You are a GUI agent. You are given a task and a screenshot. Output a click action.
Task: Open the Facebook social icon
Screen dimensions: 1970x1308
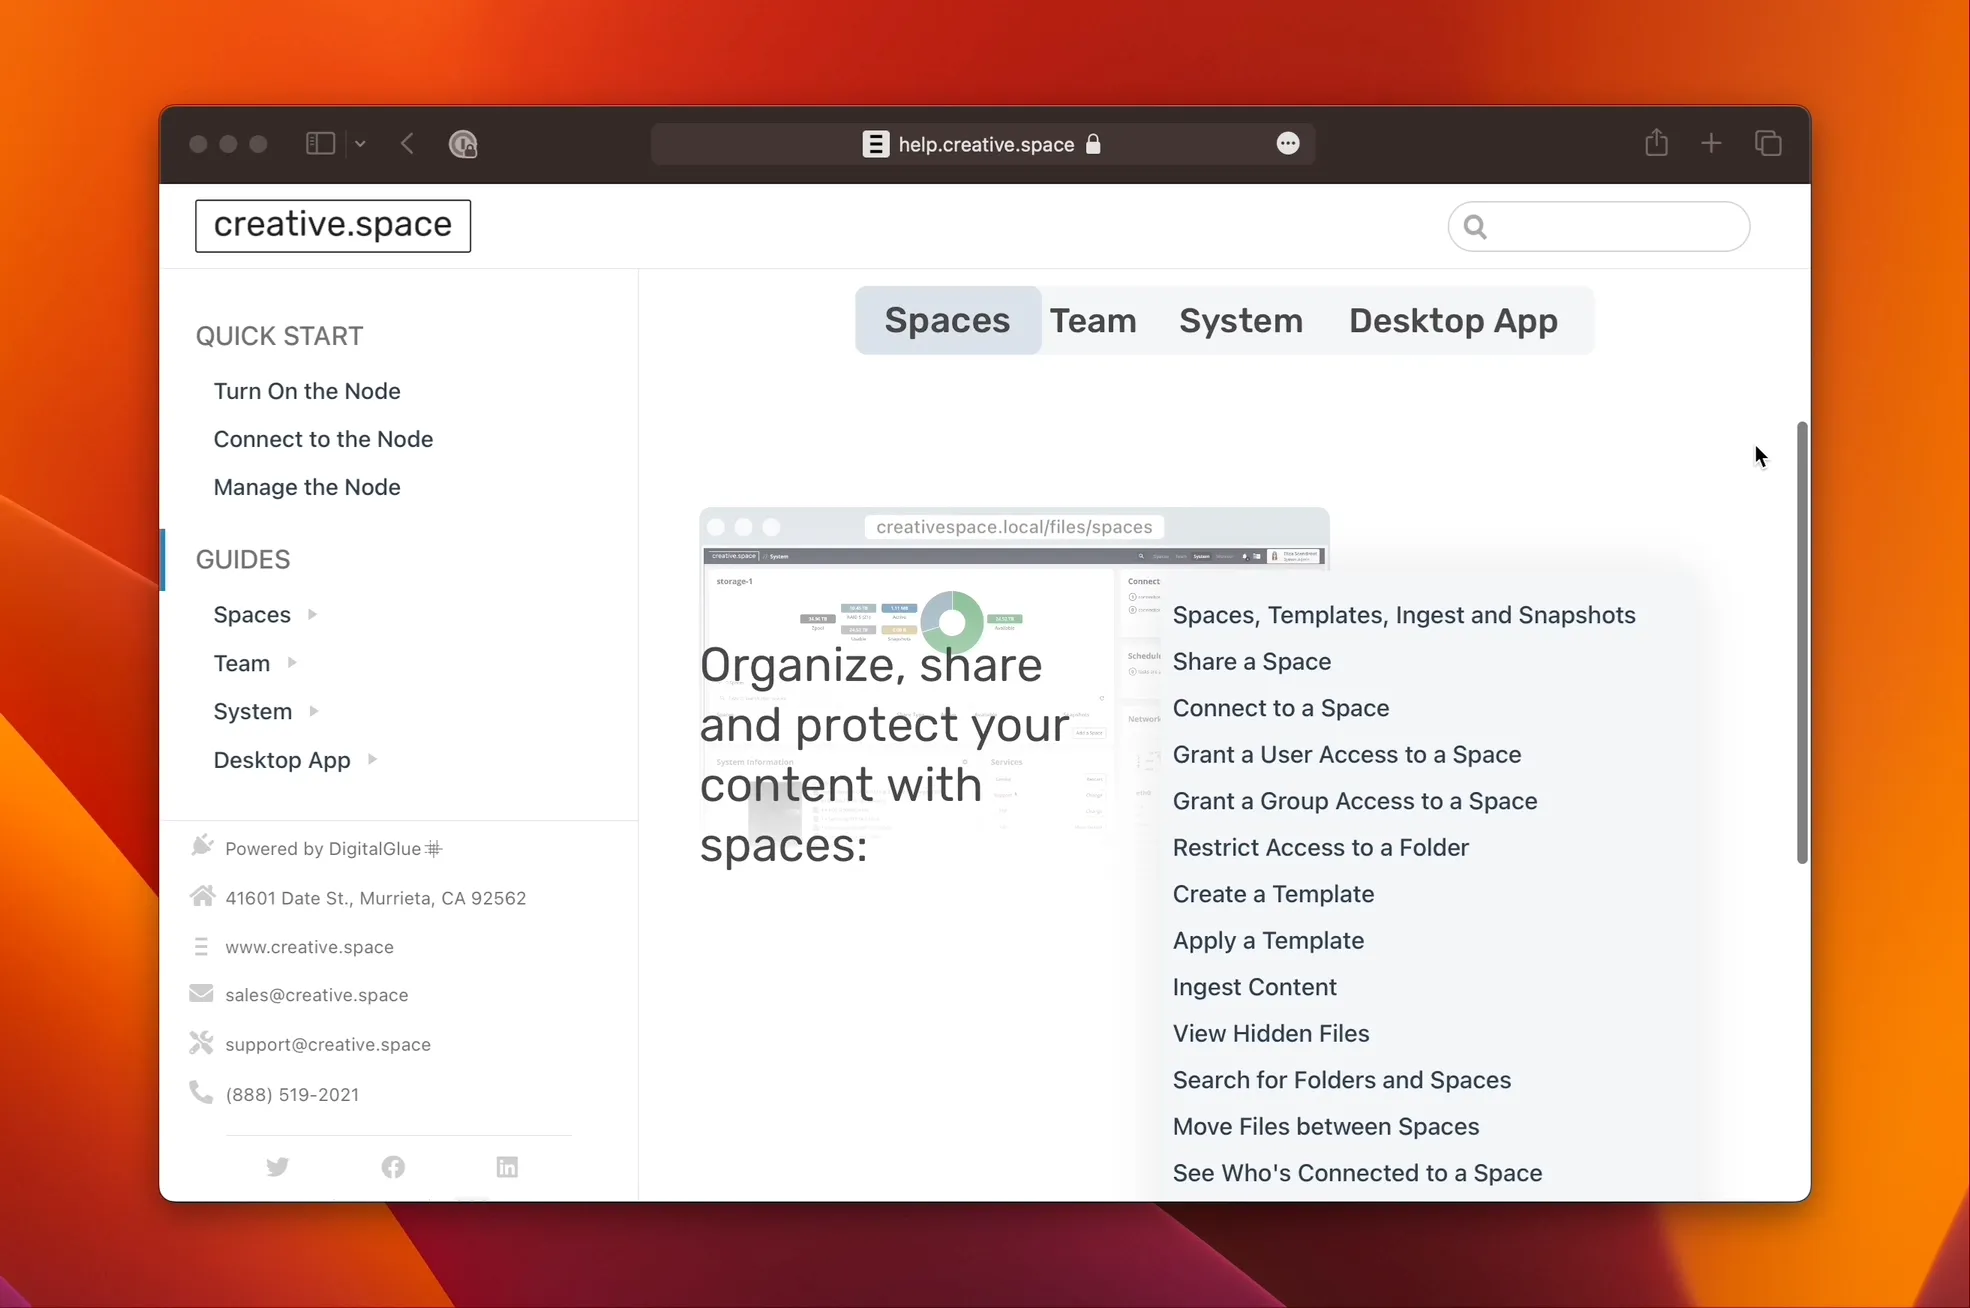[393, 1166]
